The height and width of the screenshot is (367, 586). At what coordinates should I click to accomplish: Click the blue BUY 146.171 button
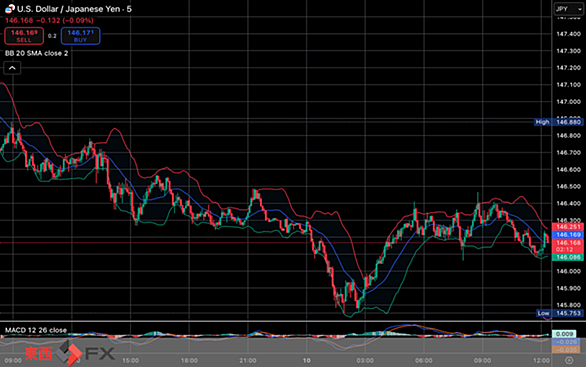(80, 36)
